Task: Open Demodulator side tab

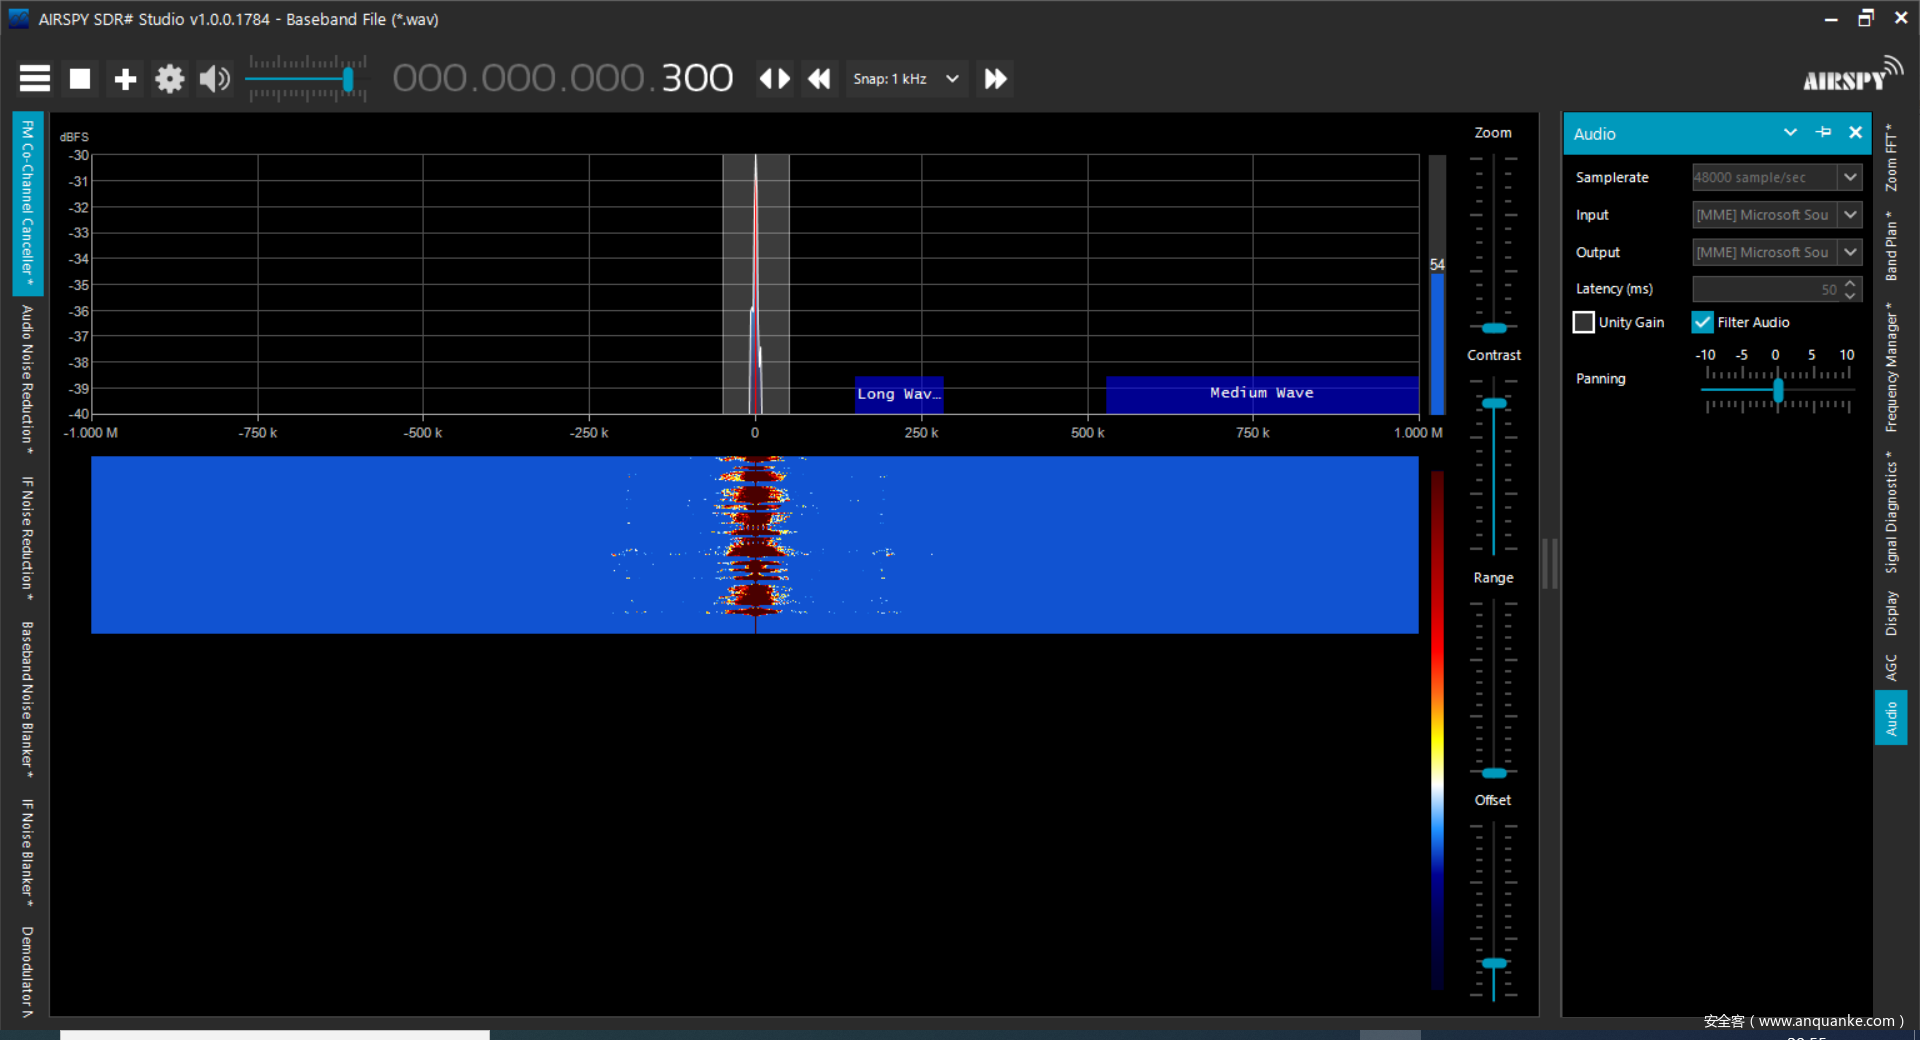Action: click(x=28, y=971)
